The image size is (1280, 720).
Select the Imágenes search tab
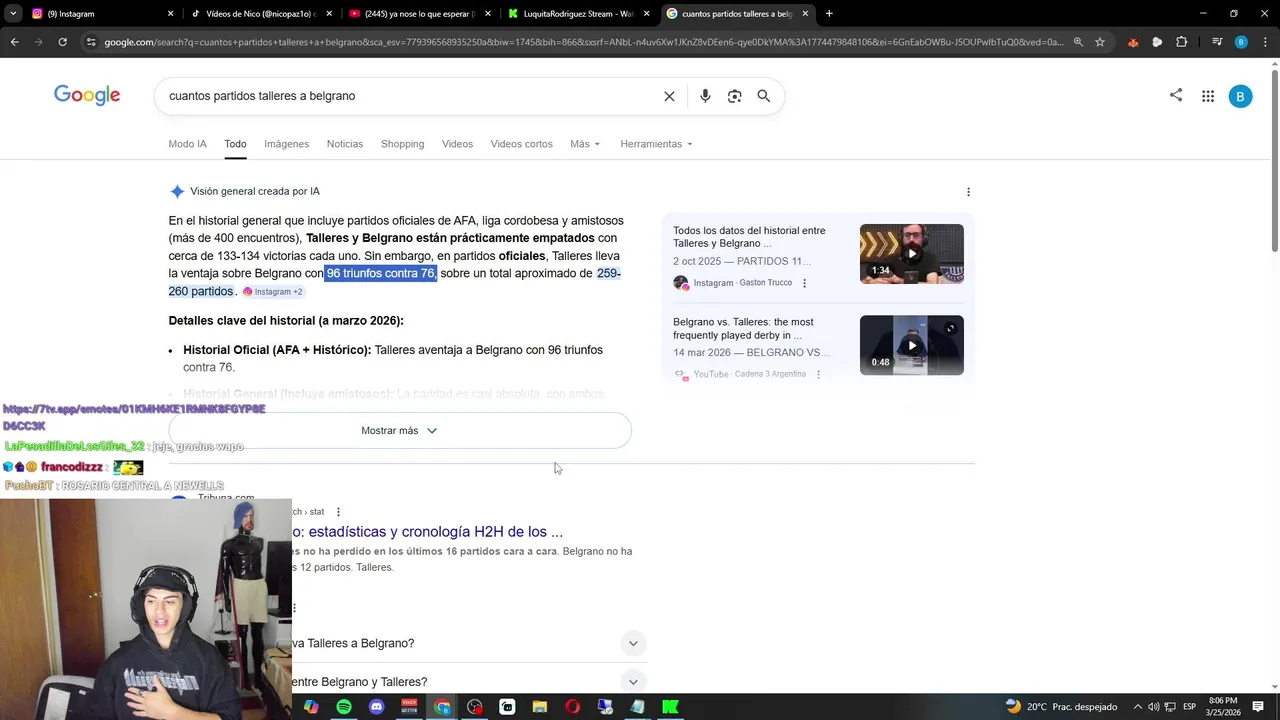(286, 144)
